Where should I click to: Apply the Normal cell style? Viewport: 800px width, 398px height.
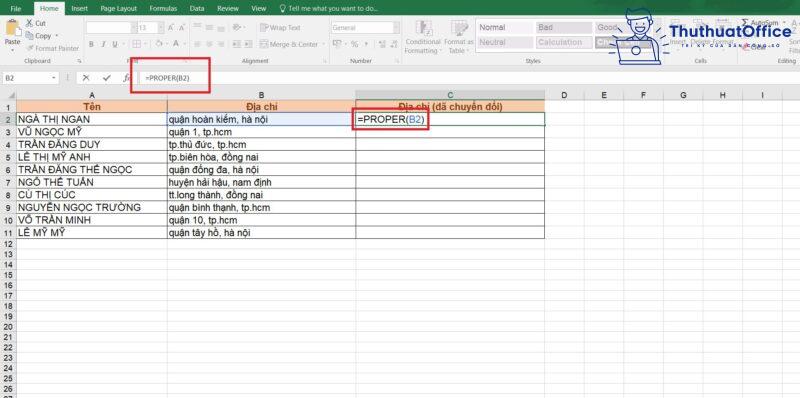pos(505,28)
